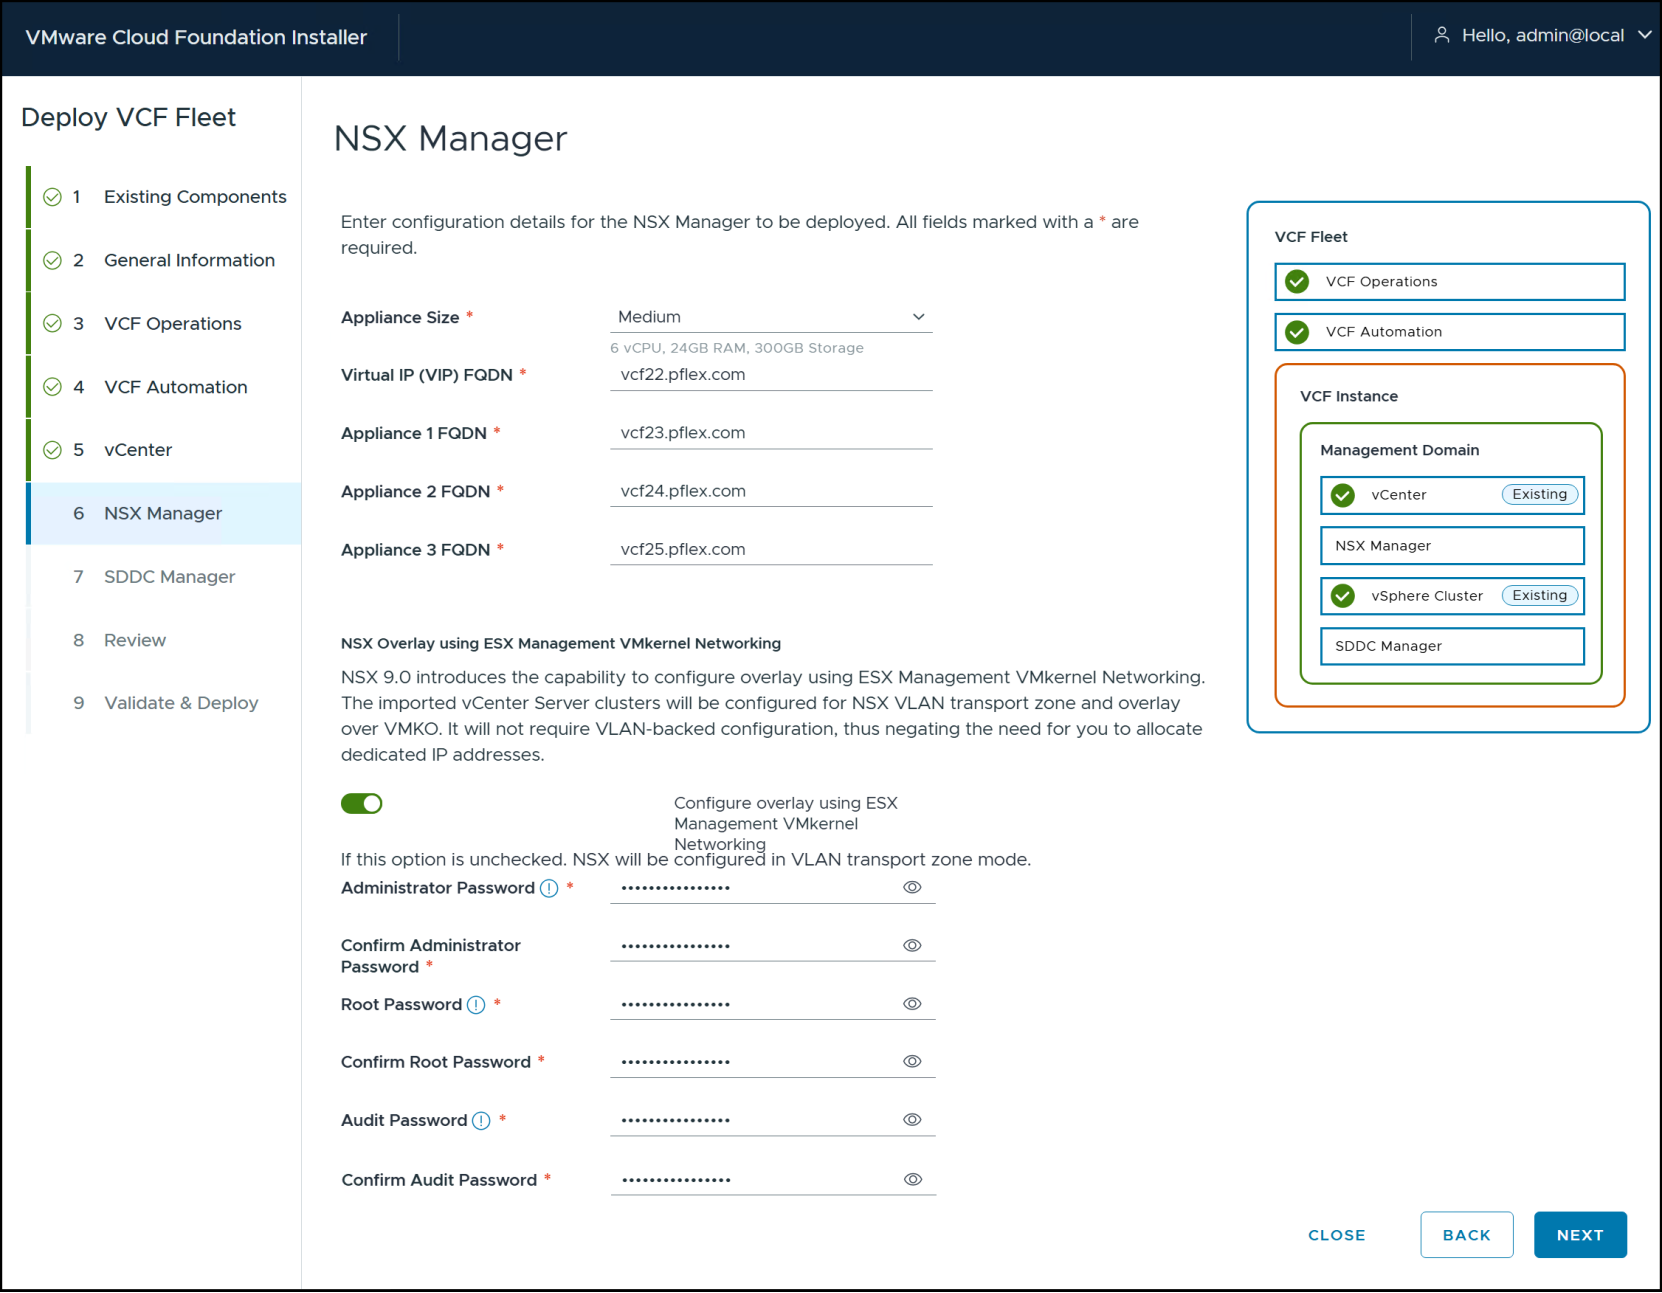
Task: Click the Existing badge on vCenter card
Action: 1540,494
